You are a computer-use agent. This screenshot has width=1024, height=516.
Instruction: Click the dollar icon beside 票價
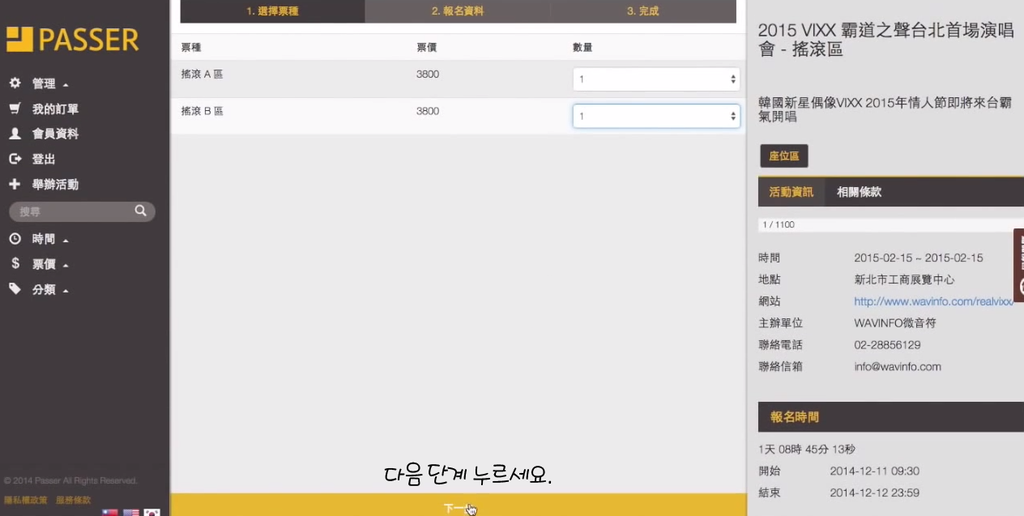[15, 264]
